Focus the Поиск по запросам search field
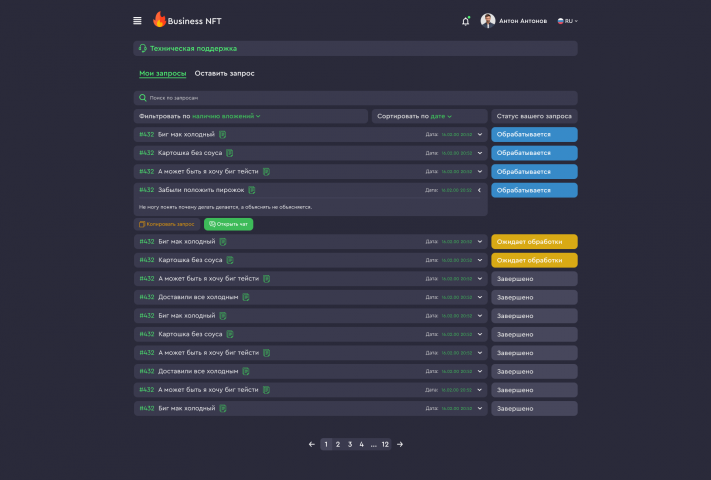711x480 pixels. pos(356,98)
